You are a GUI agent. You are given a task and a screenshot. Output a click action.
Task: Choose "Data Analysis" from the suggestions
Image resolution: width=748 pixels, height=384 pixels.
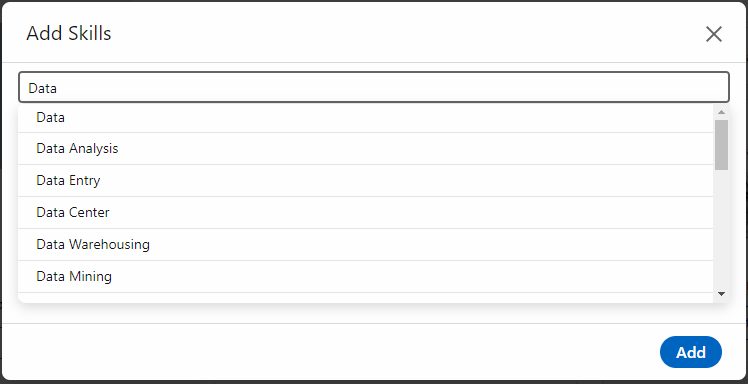tap(365, 149)
